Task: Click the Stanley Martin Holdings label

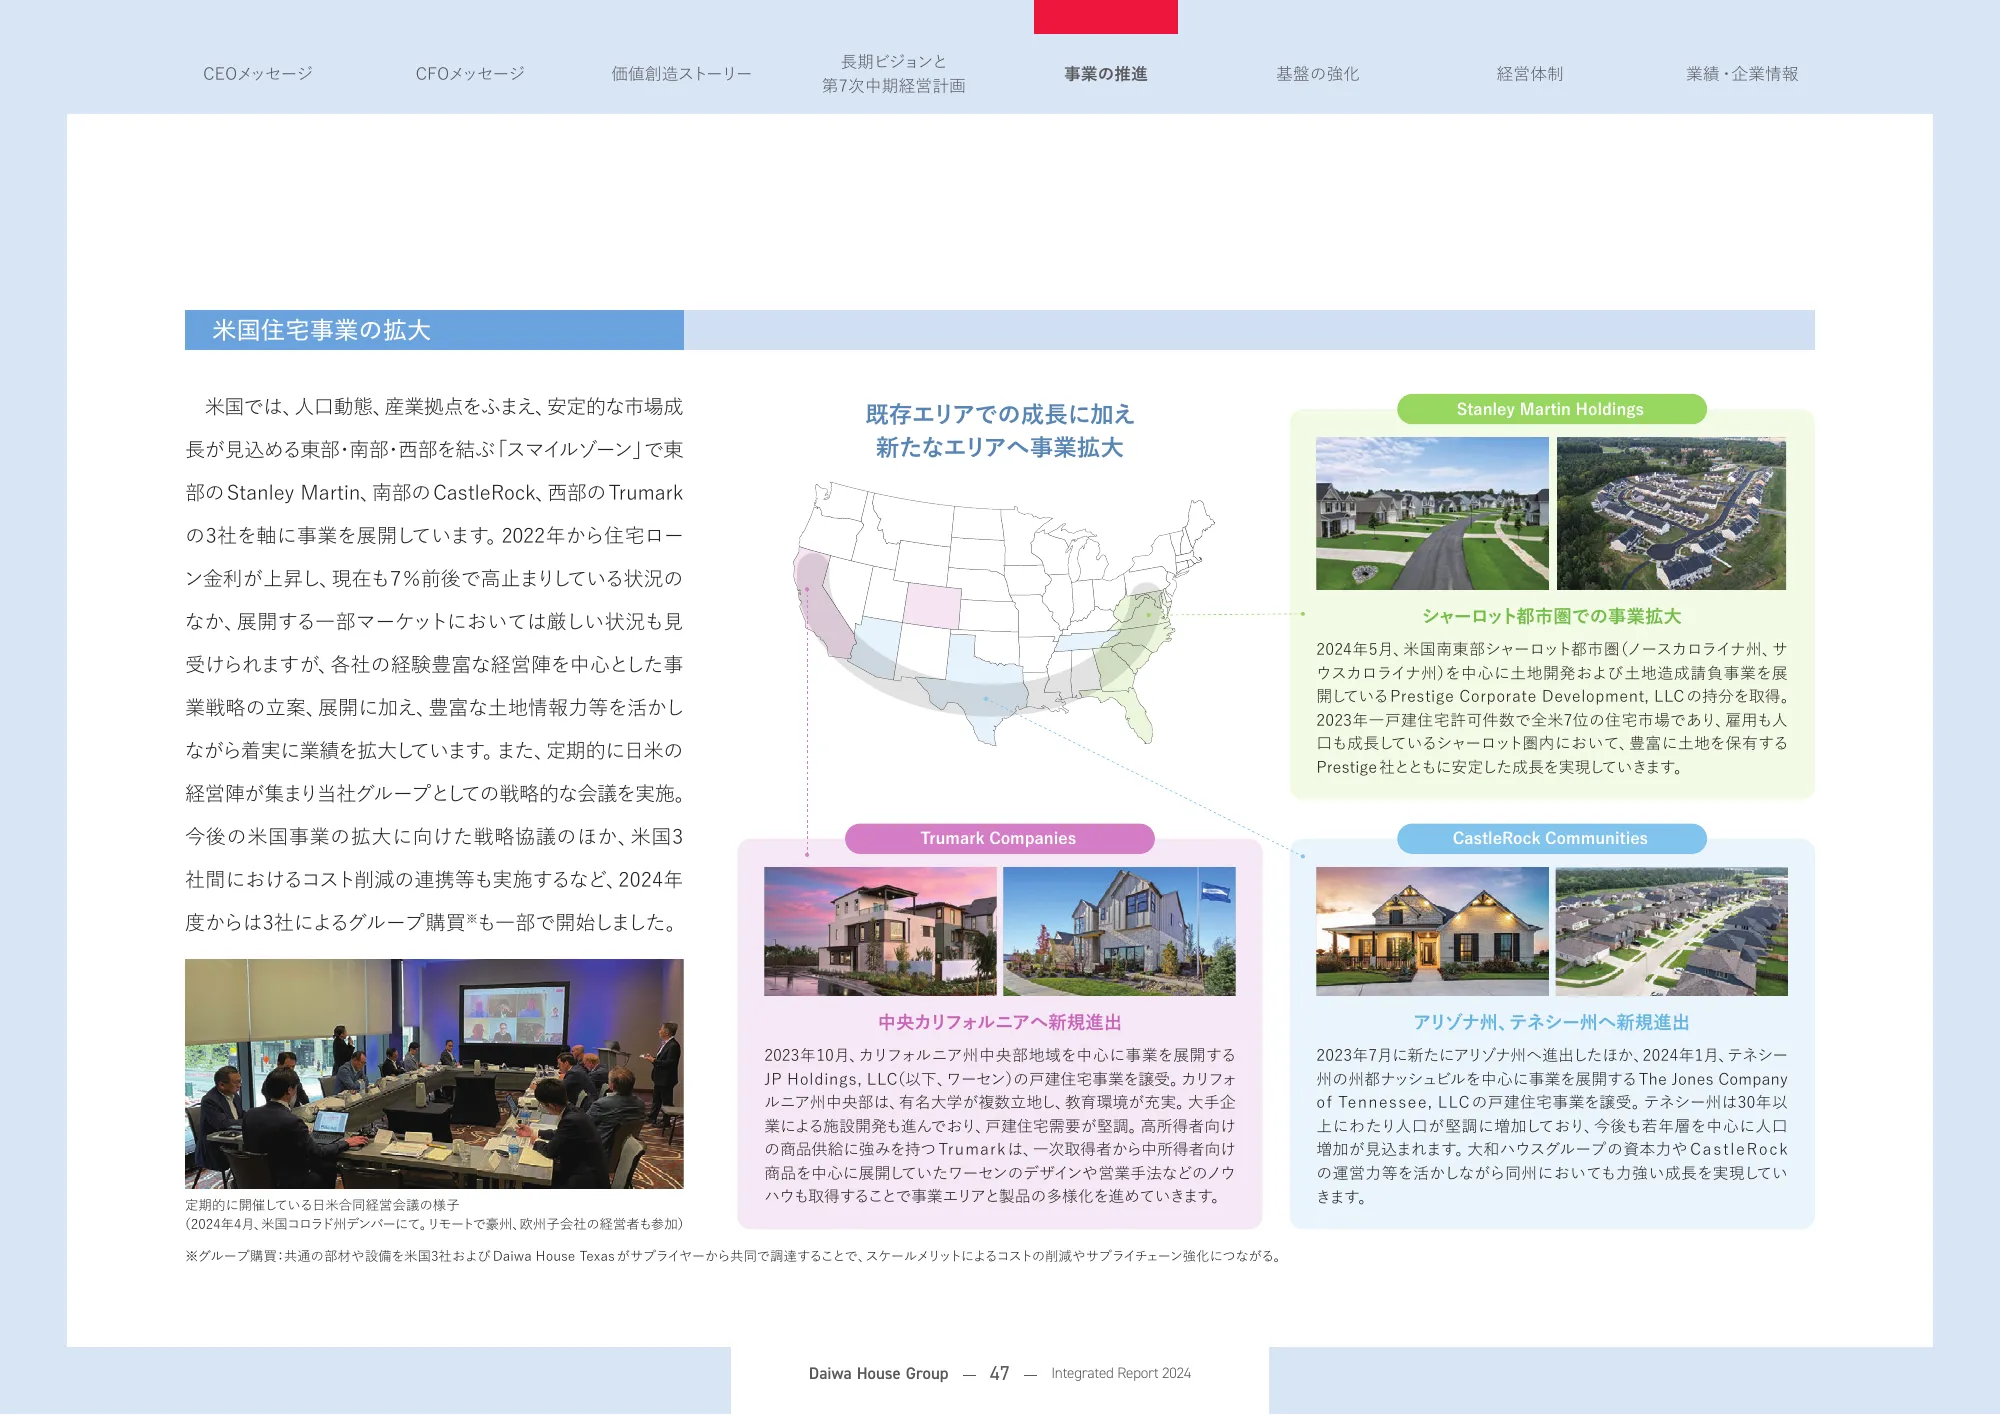Action: [1550, 409]
